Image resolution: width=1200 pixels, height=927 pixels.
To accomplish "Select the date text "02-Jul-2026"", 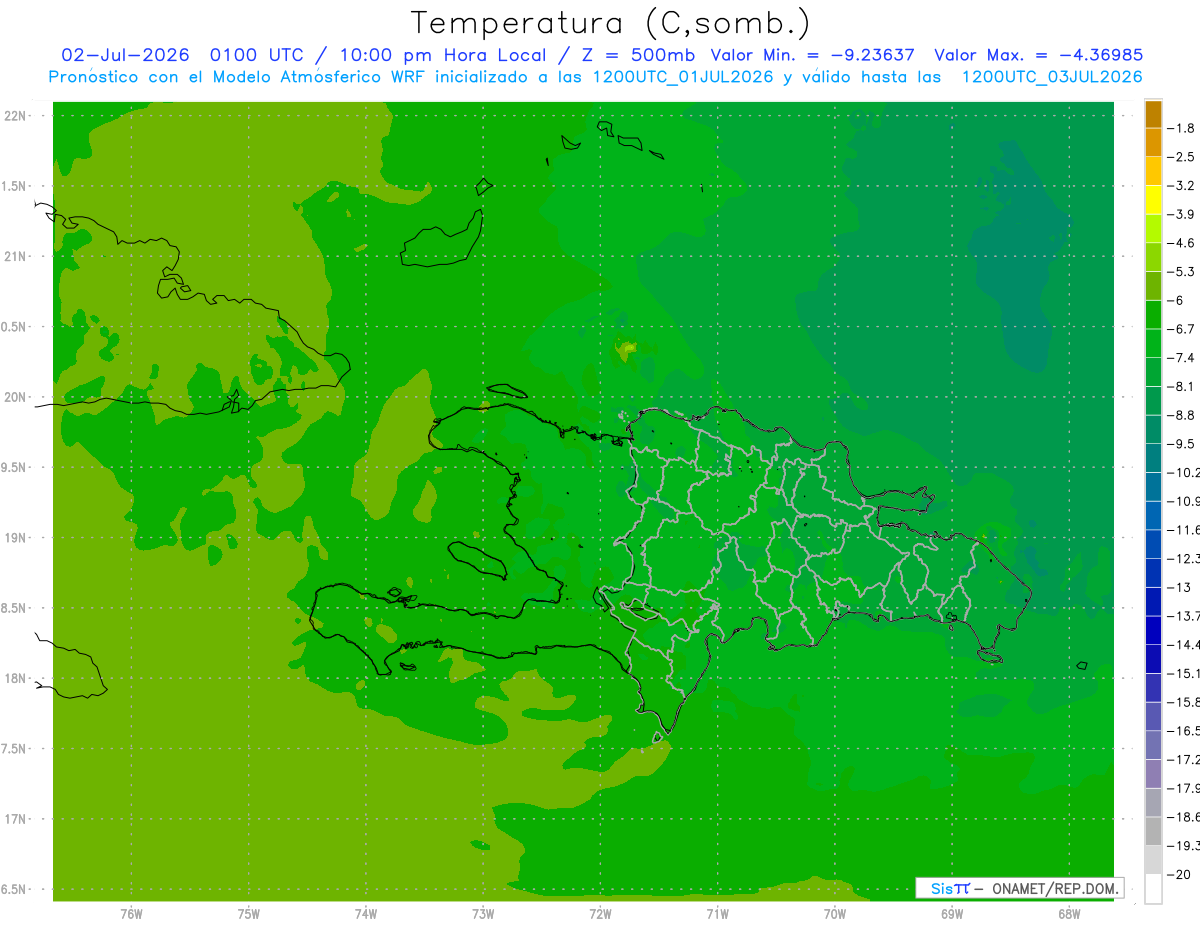I will 125,55.
